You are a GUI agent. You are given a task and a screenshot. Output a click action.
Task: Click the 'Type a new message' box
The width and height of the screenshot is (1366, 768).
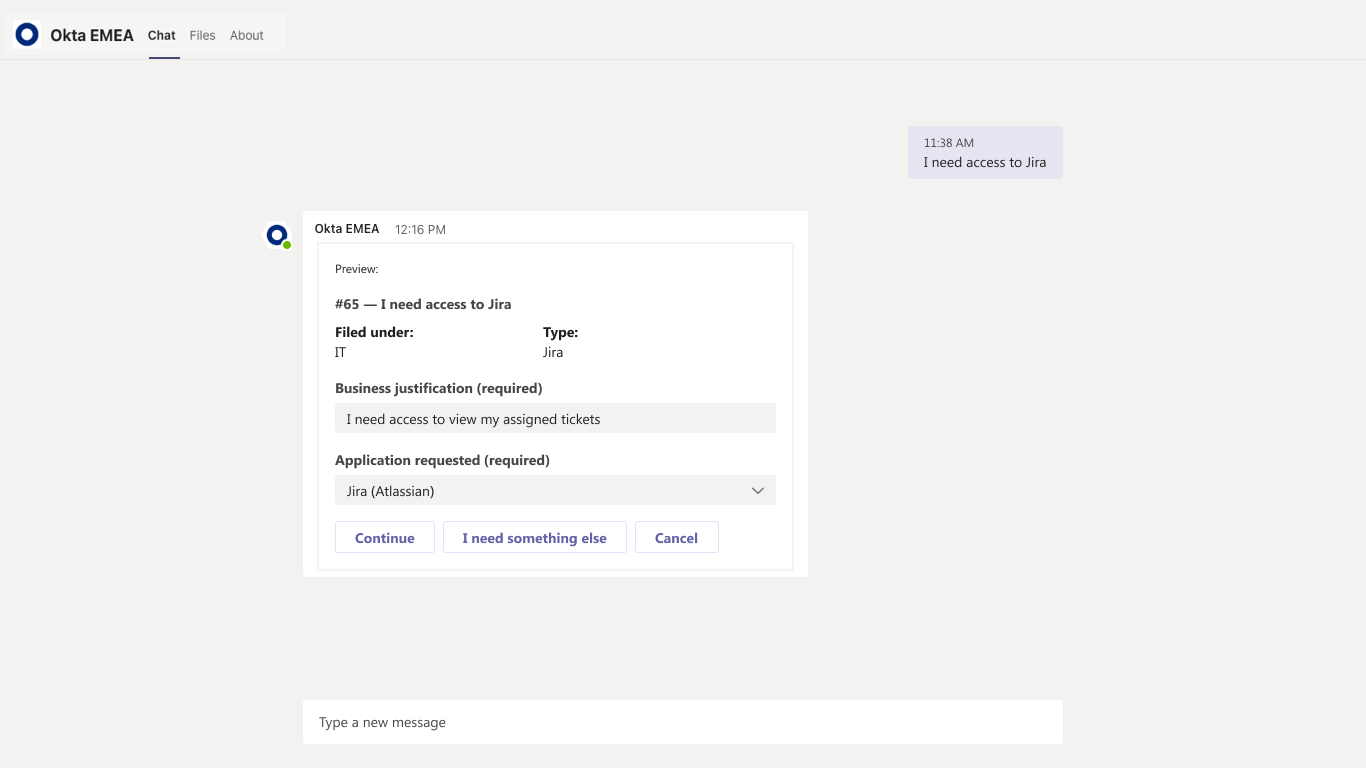[682, 722]
